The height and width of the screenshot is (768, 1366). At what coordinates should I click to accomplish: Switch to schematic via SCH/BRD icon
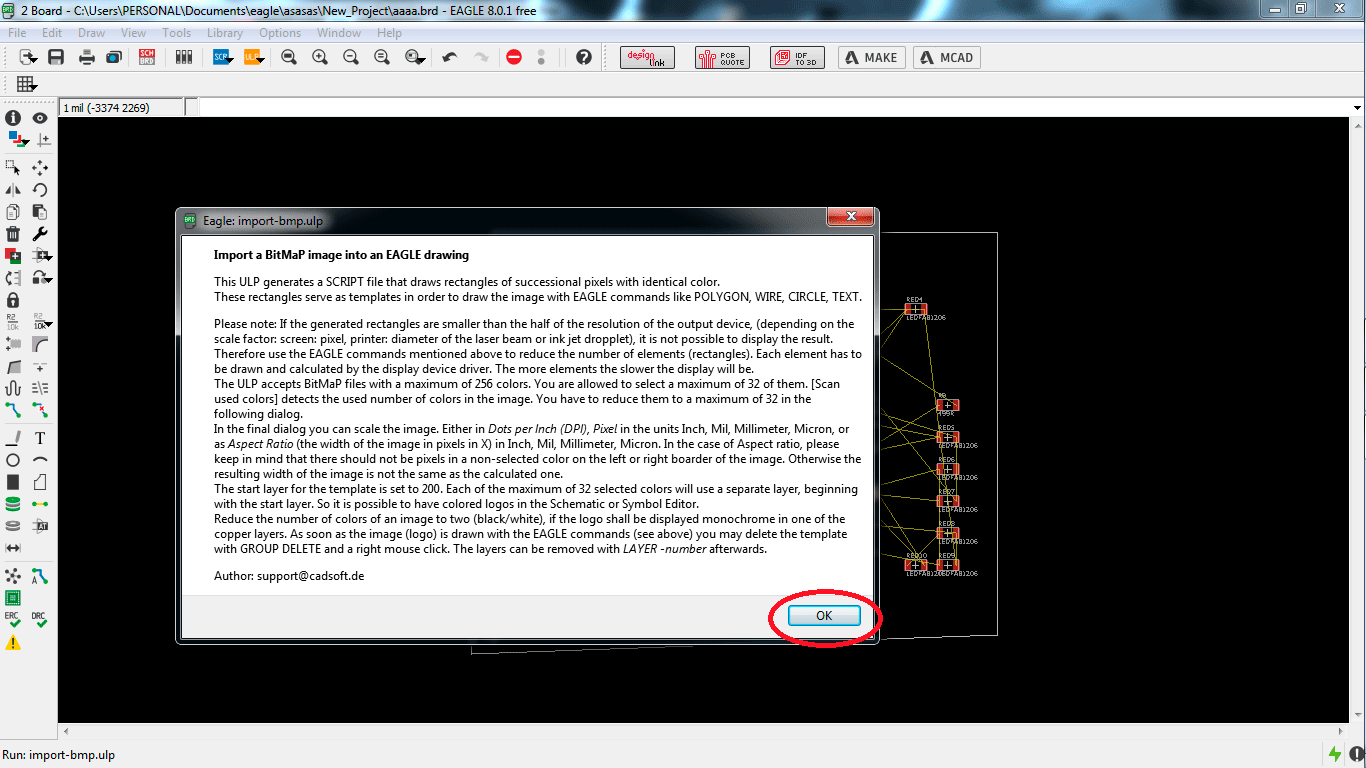pyautogui.click(x=147, y=58)
